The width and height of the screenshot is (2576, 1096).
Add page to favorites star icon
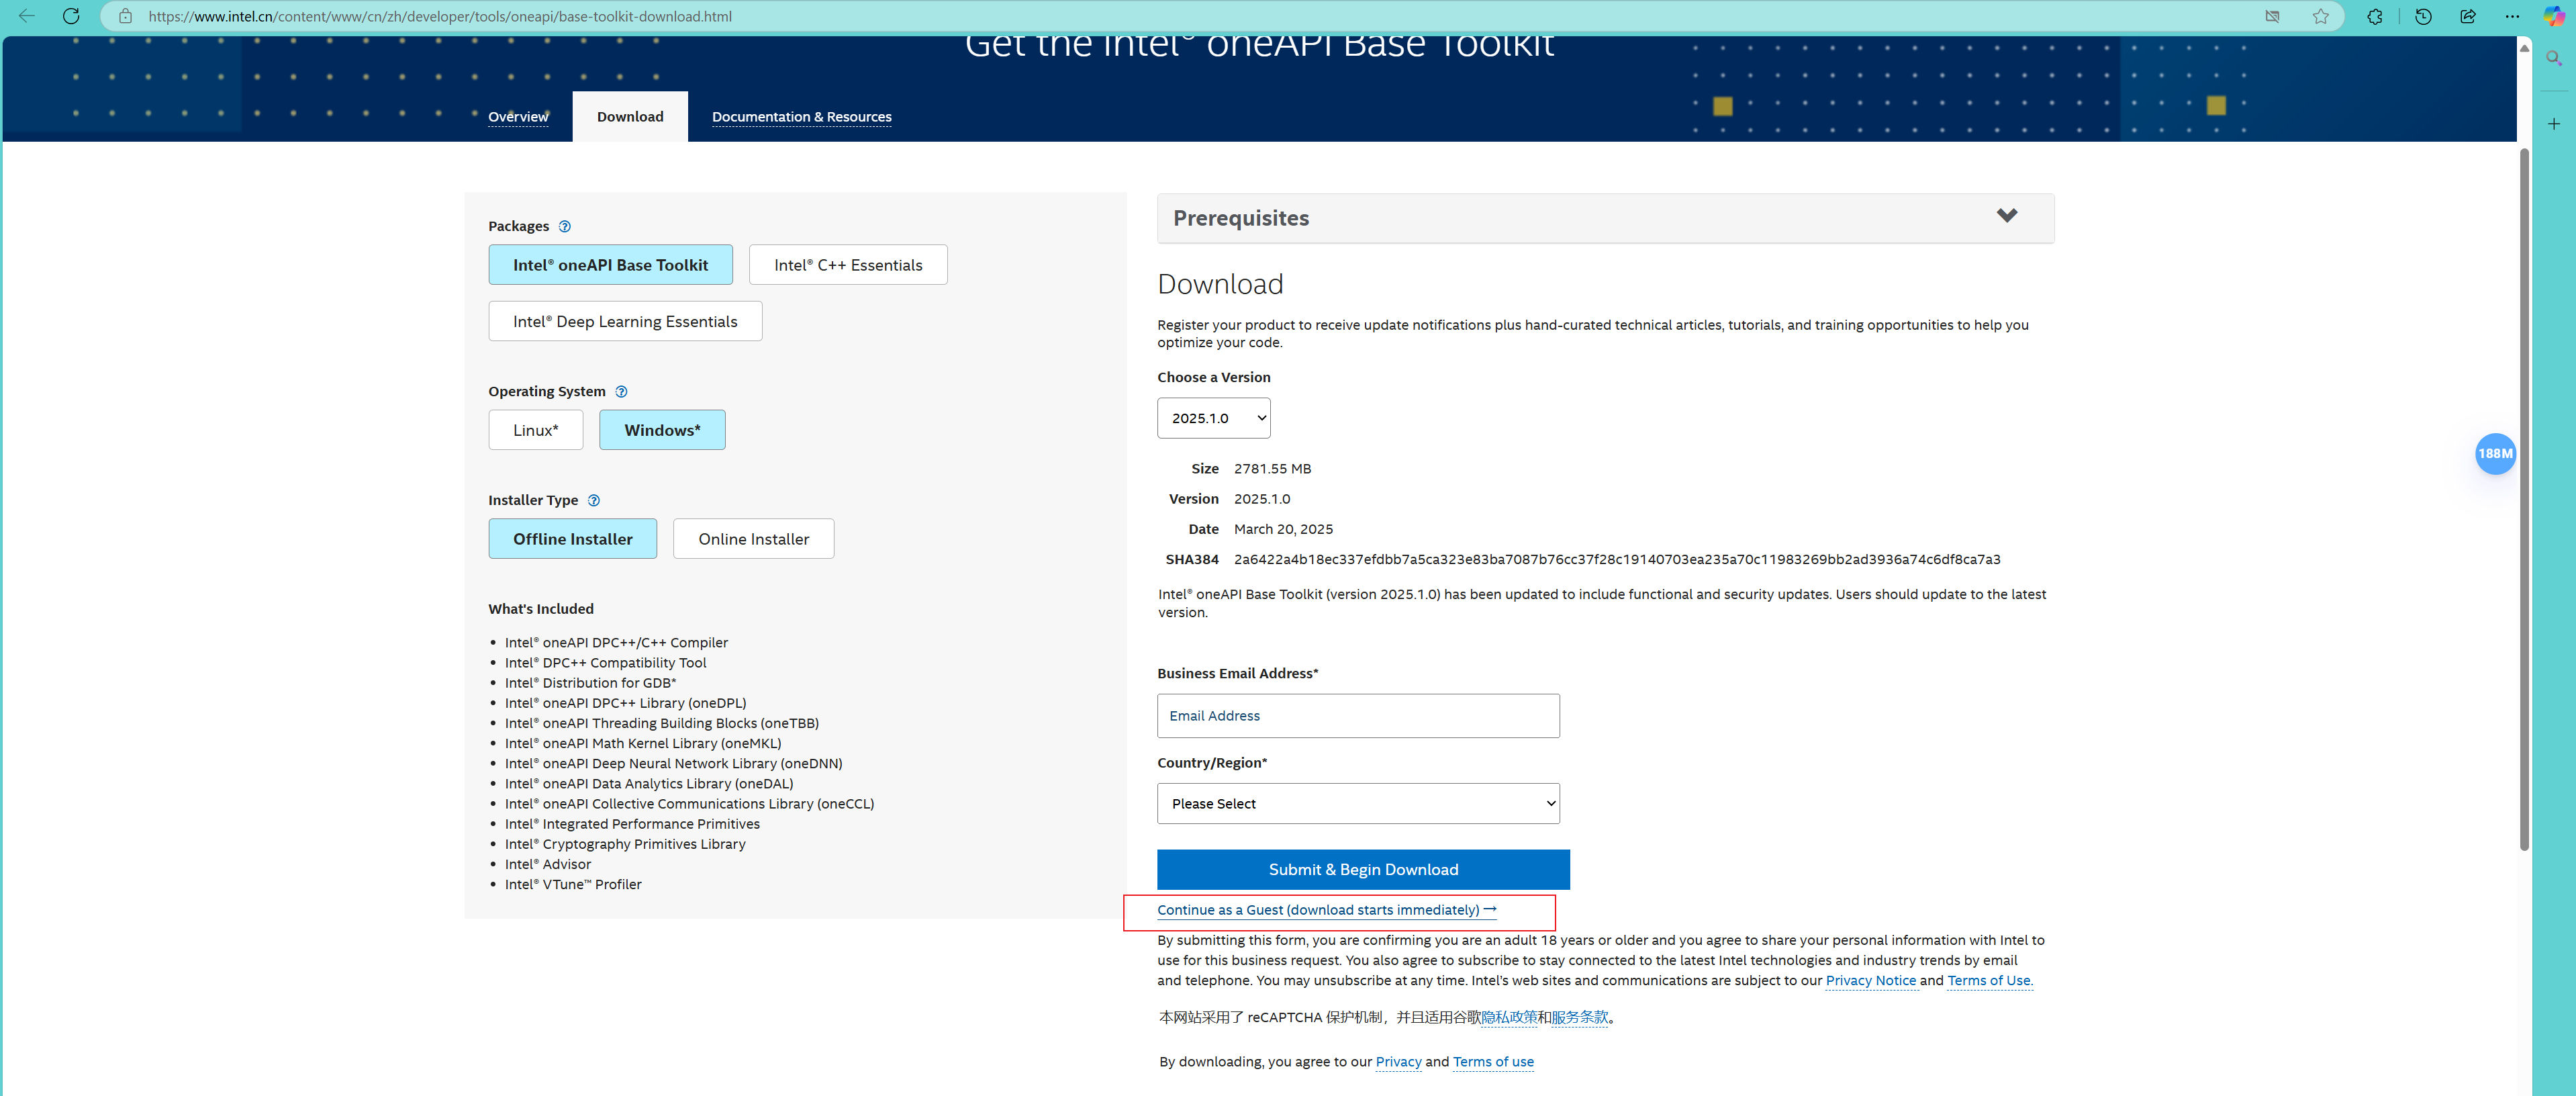2321,16
